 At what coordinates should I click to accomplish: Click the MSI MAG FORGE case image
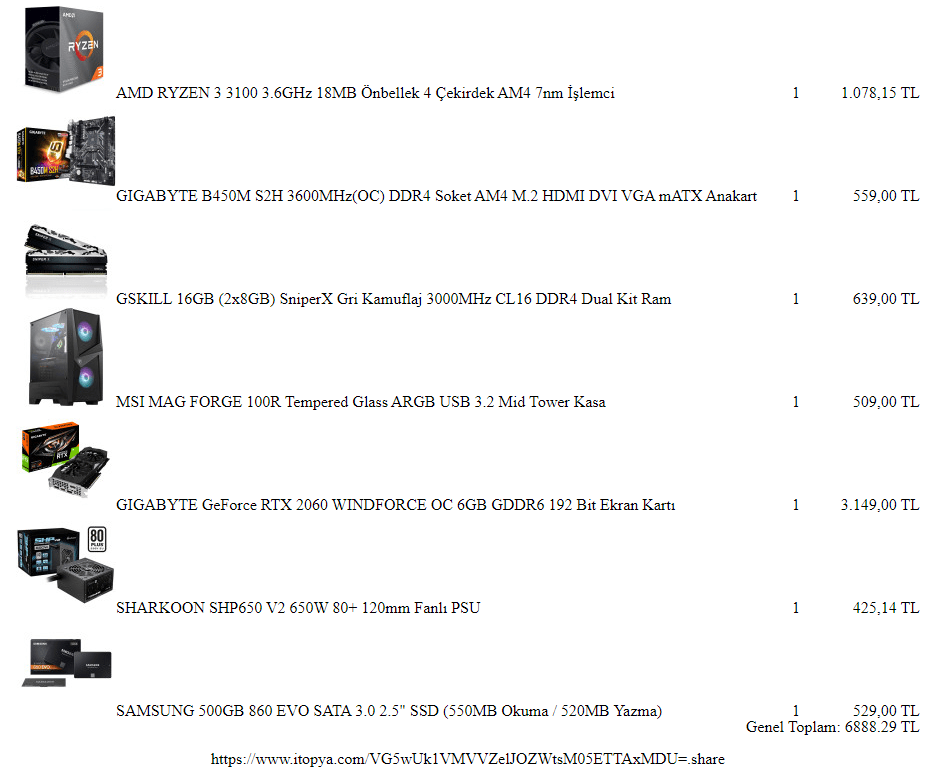[65, 357]
